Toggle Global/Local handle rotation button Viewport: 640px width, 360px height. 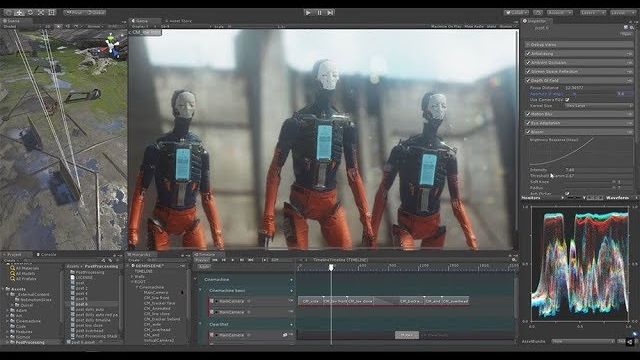coord(96,13)
